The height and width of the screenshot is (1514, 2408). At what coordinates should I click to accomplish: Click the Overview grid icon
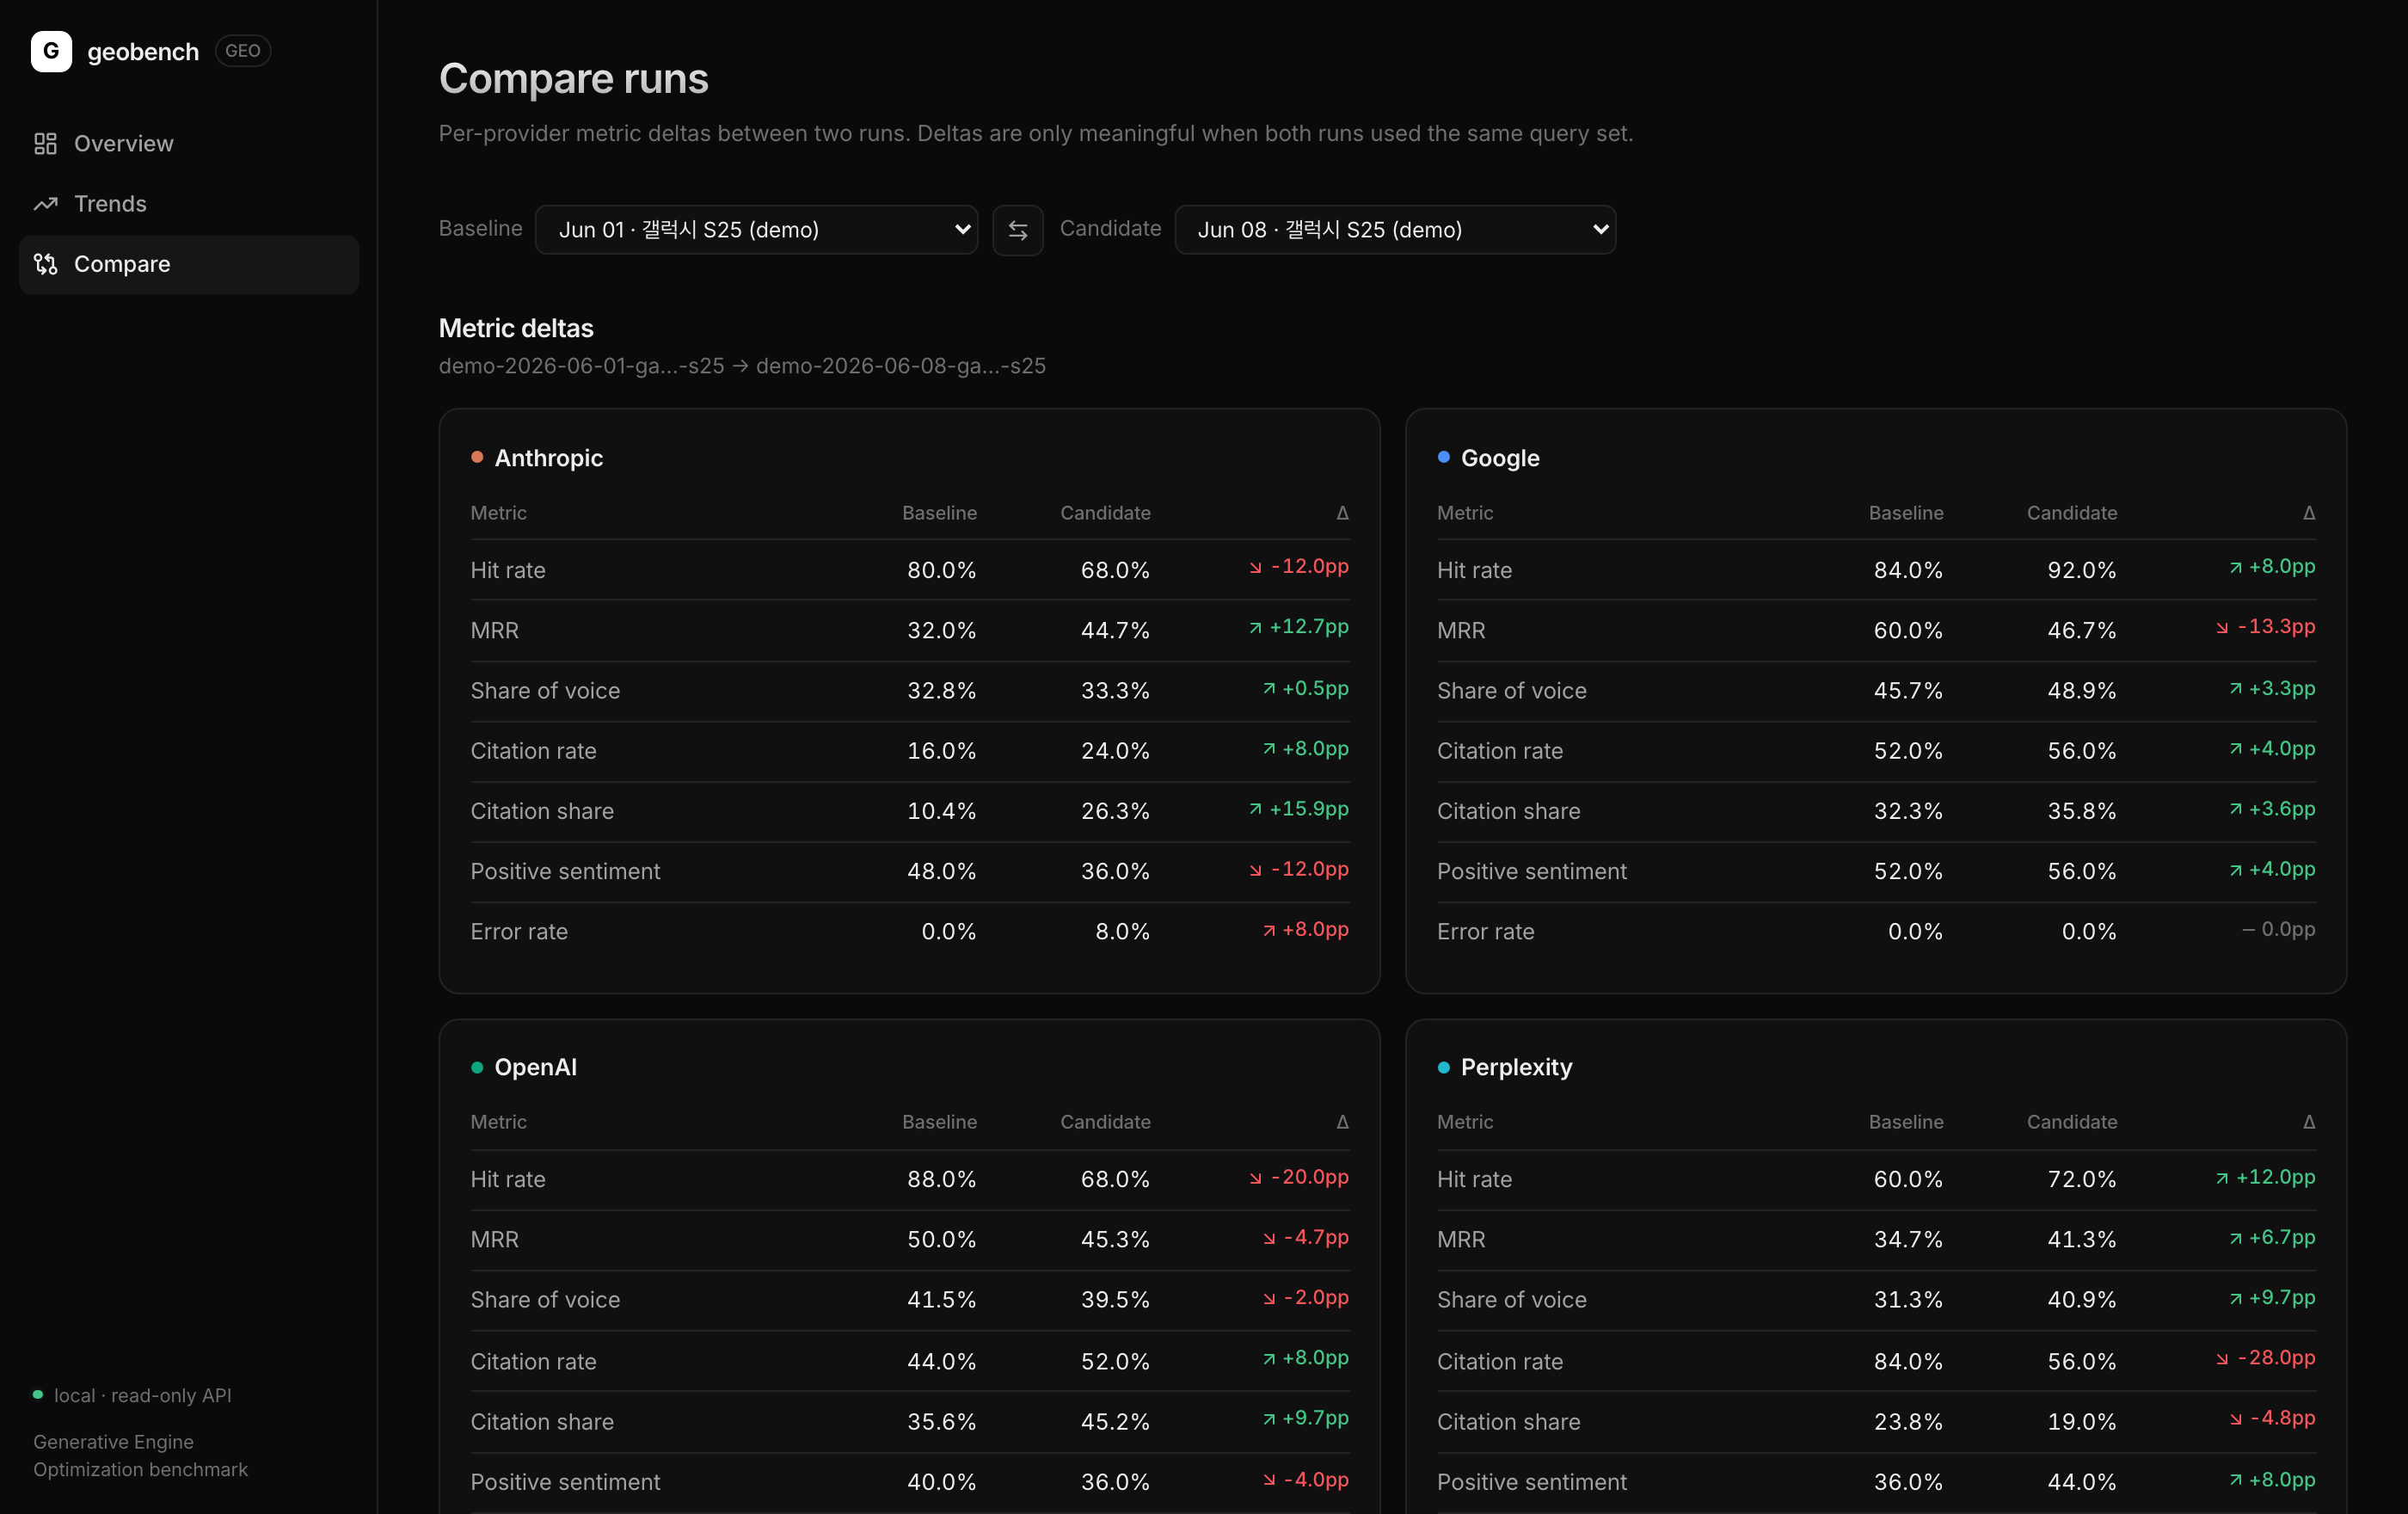tap(45, 144)
